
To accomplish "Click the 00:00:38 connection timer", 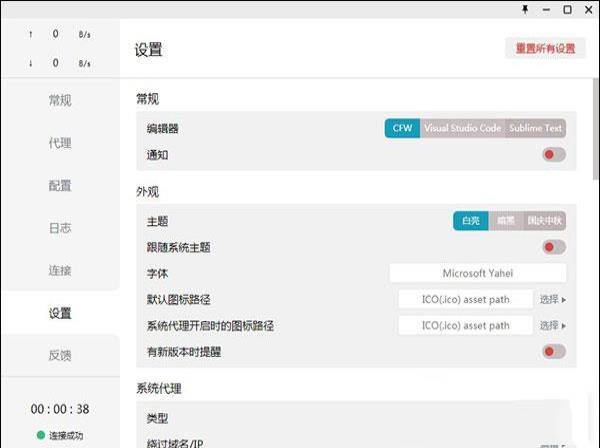I will point(60,409).
